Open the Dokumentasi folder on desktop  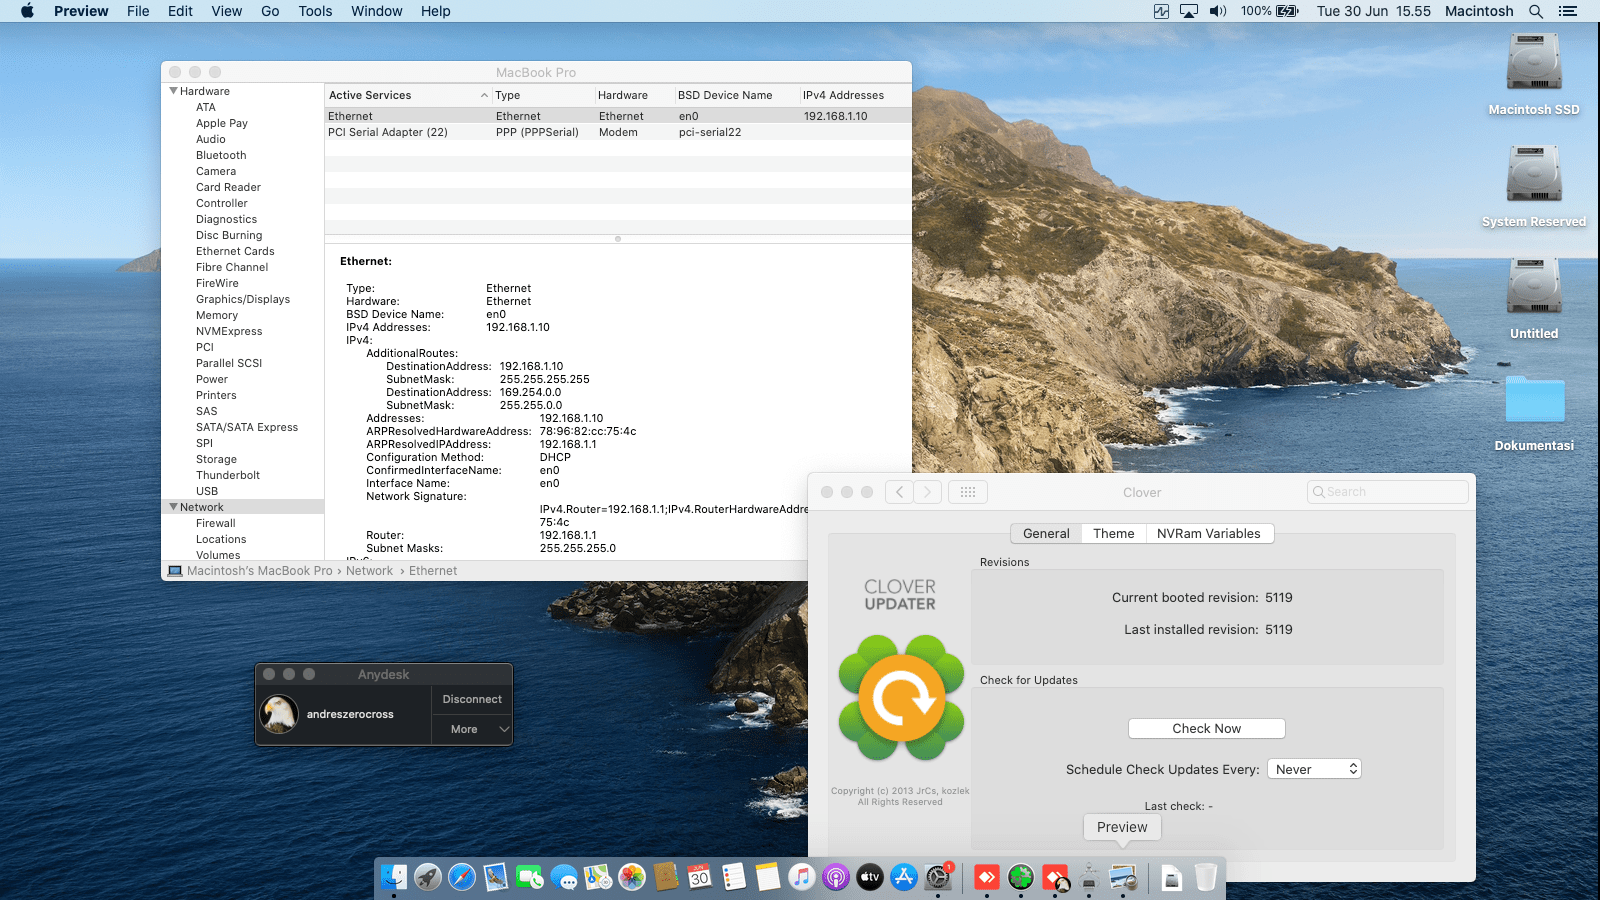pyautogui.click(x=1533, y=401)
